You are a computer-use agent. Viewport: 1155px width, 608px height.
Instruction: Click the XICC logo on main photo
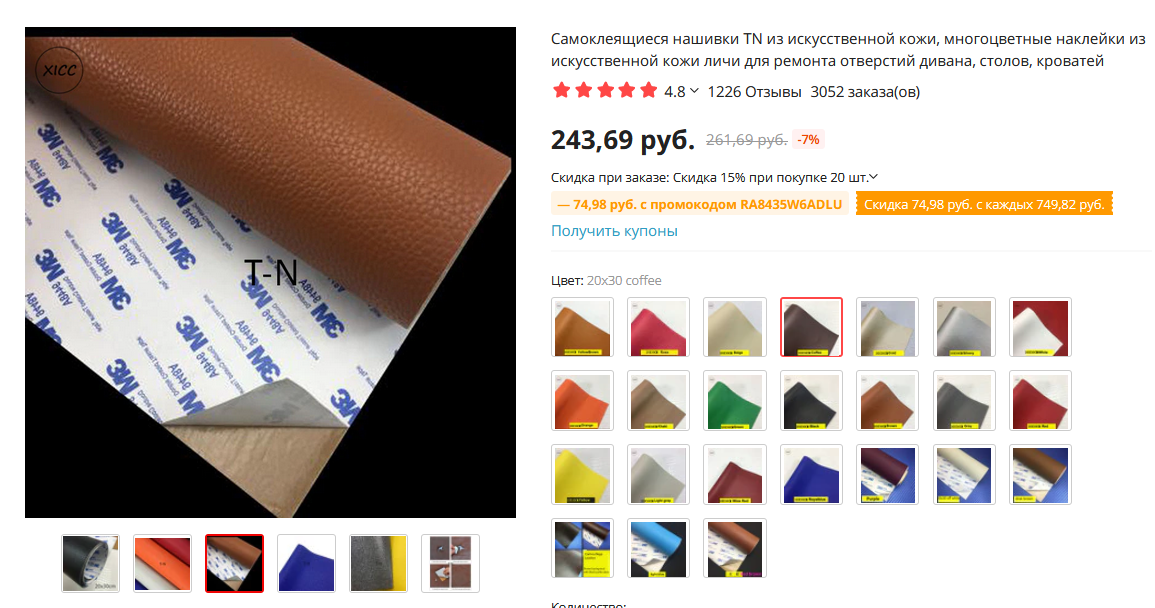click(59, 70)
